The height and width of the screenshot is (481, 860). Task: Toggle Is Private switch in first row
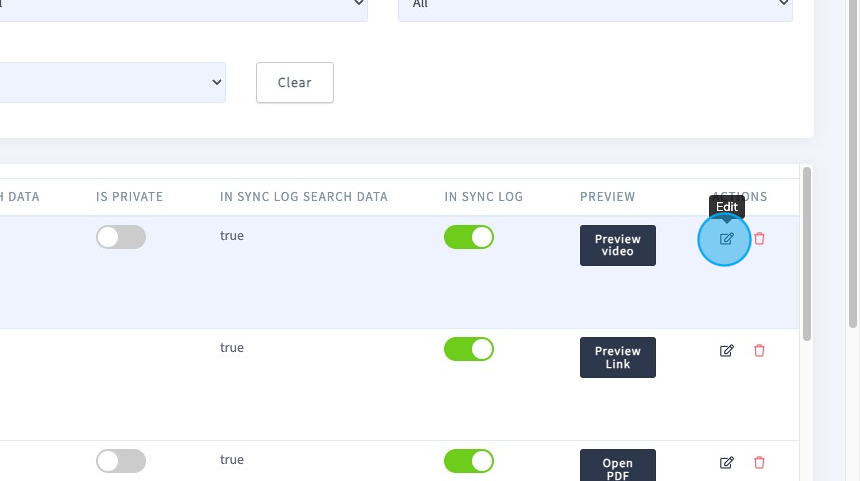click(x=121, y=237)
